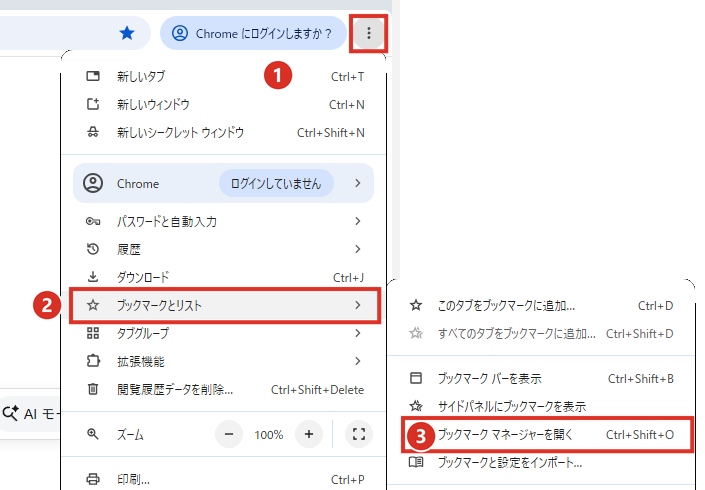
Task: Select ブックマークと設定をインポート... item
Action: pyautogui.click(x=541, y=463)
